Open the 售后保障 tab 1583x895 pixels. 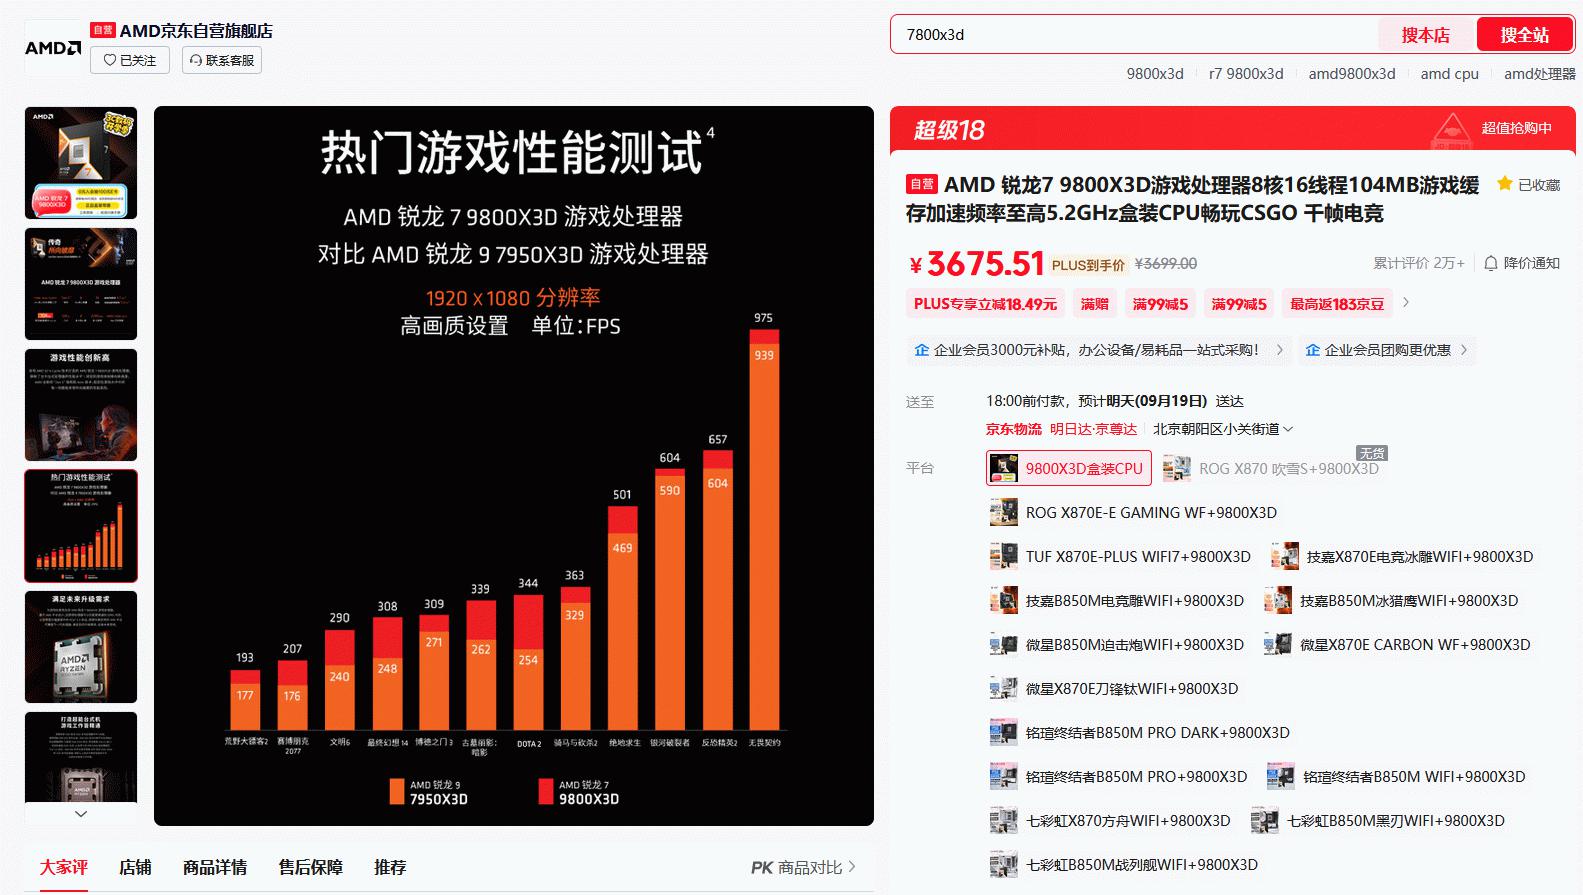[x=310, y=867]
